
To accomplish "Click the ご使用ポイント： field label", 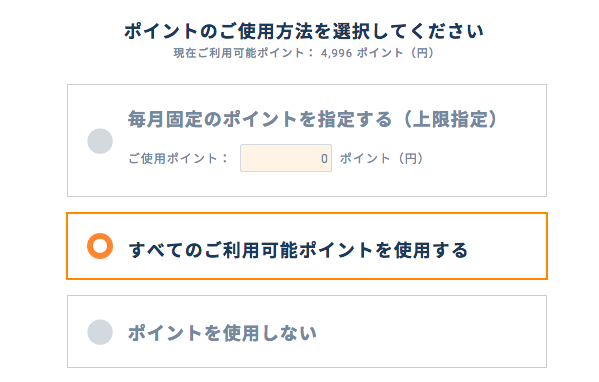I will tap(178, 158).
